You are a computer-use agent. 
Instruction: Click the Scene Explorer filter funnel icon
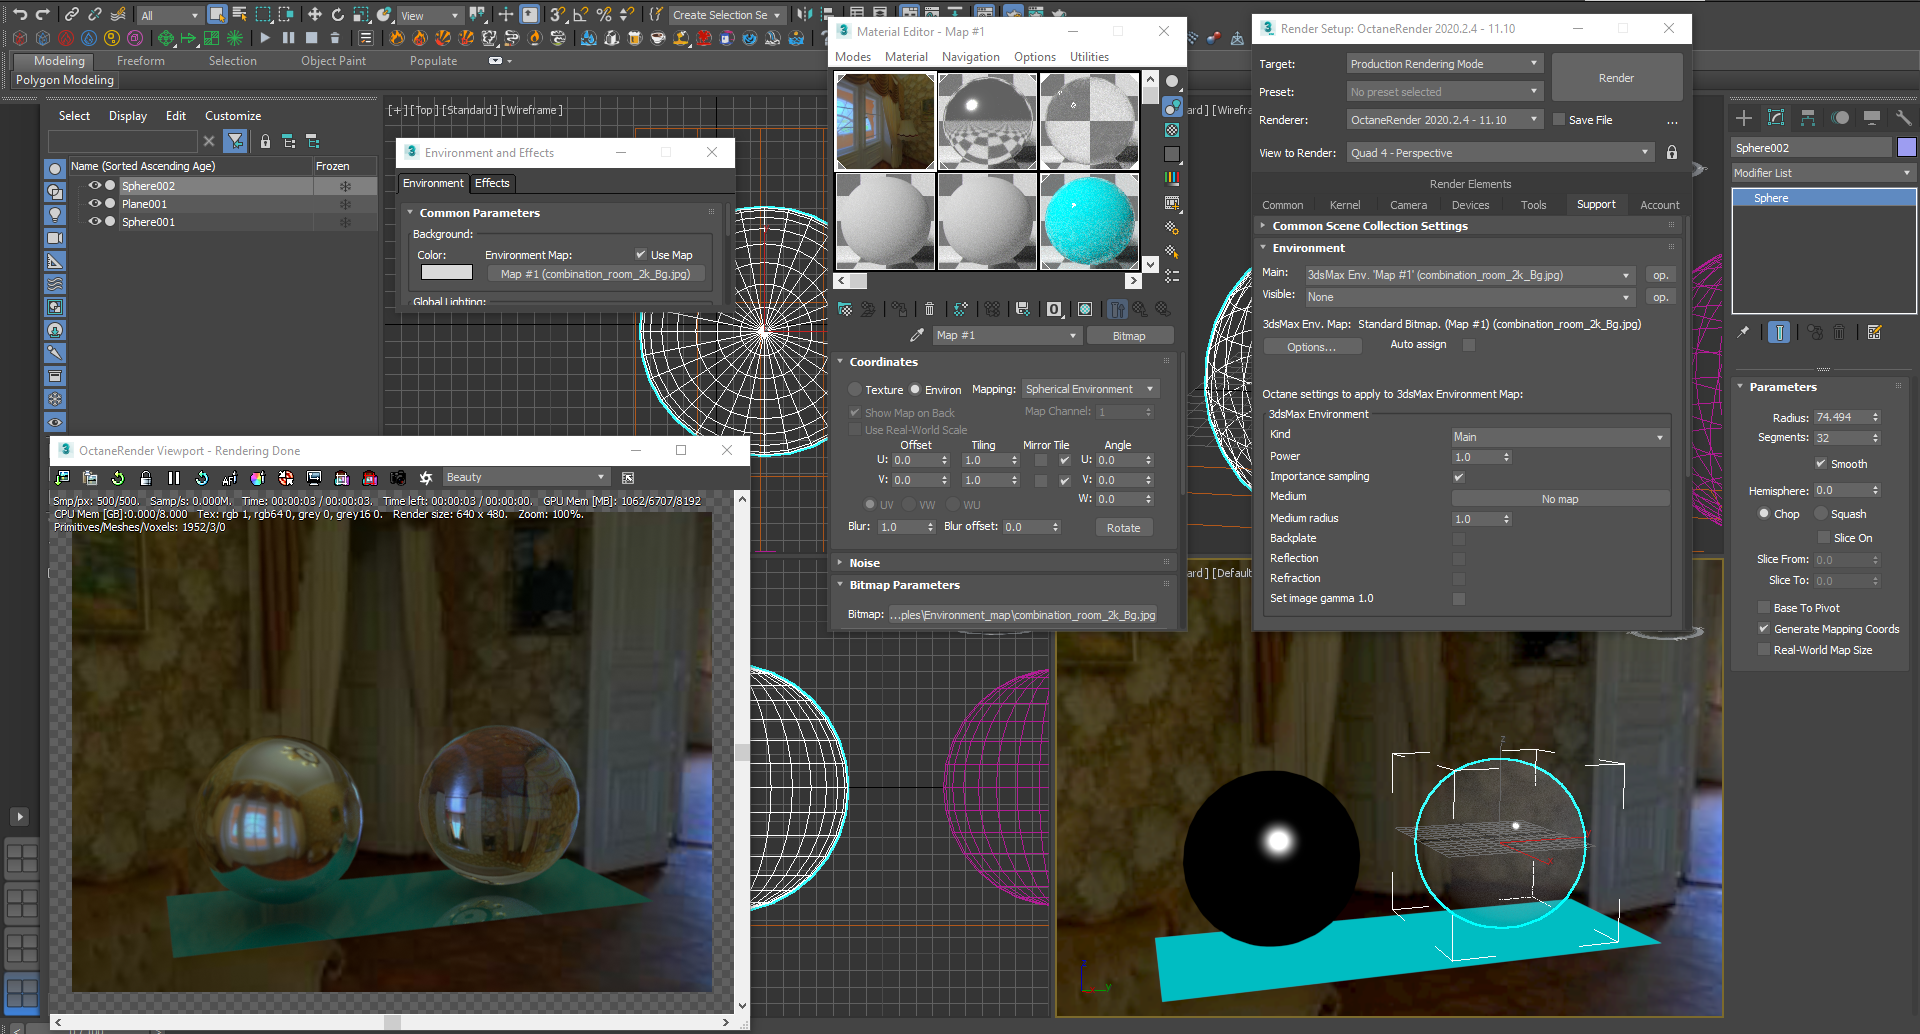click(x=236, y=141)
